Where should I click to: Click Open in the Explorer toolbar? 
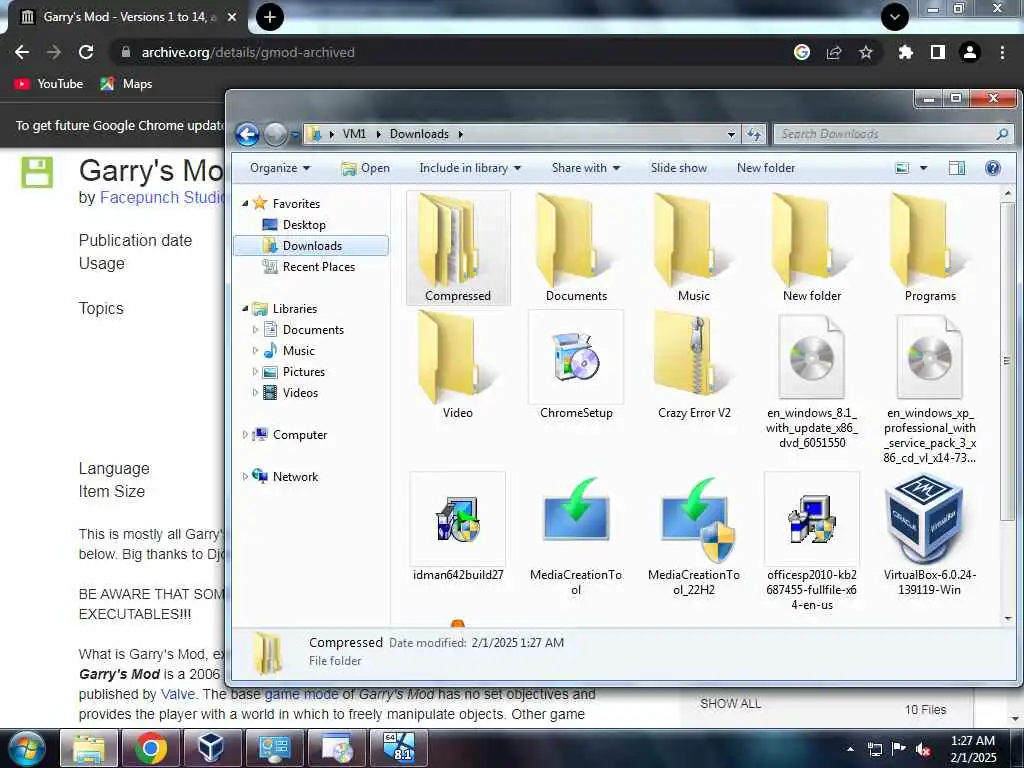365,168
